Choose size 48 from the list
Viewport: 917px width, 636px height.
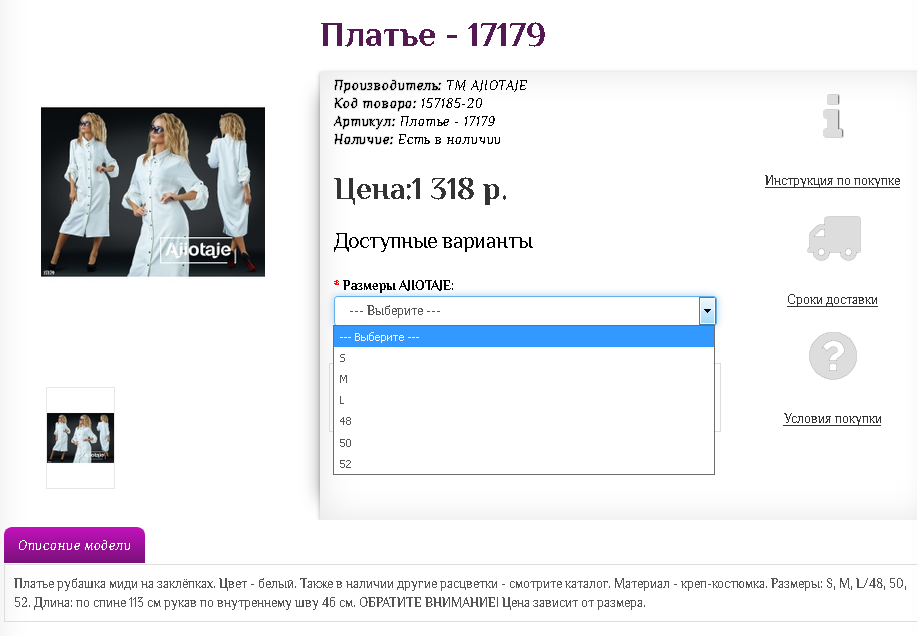[524, 421]
